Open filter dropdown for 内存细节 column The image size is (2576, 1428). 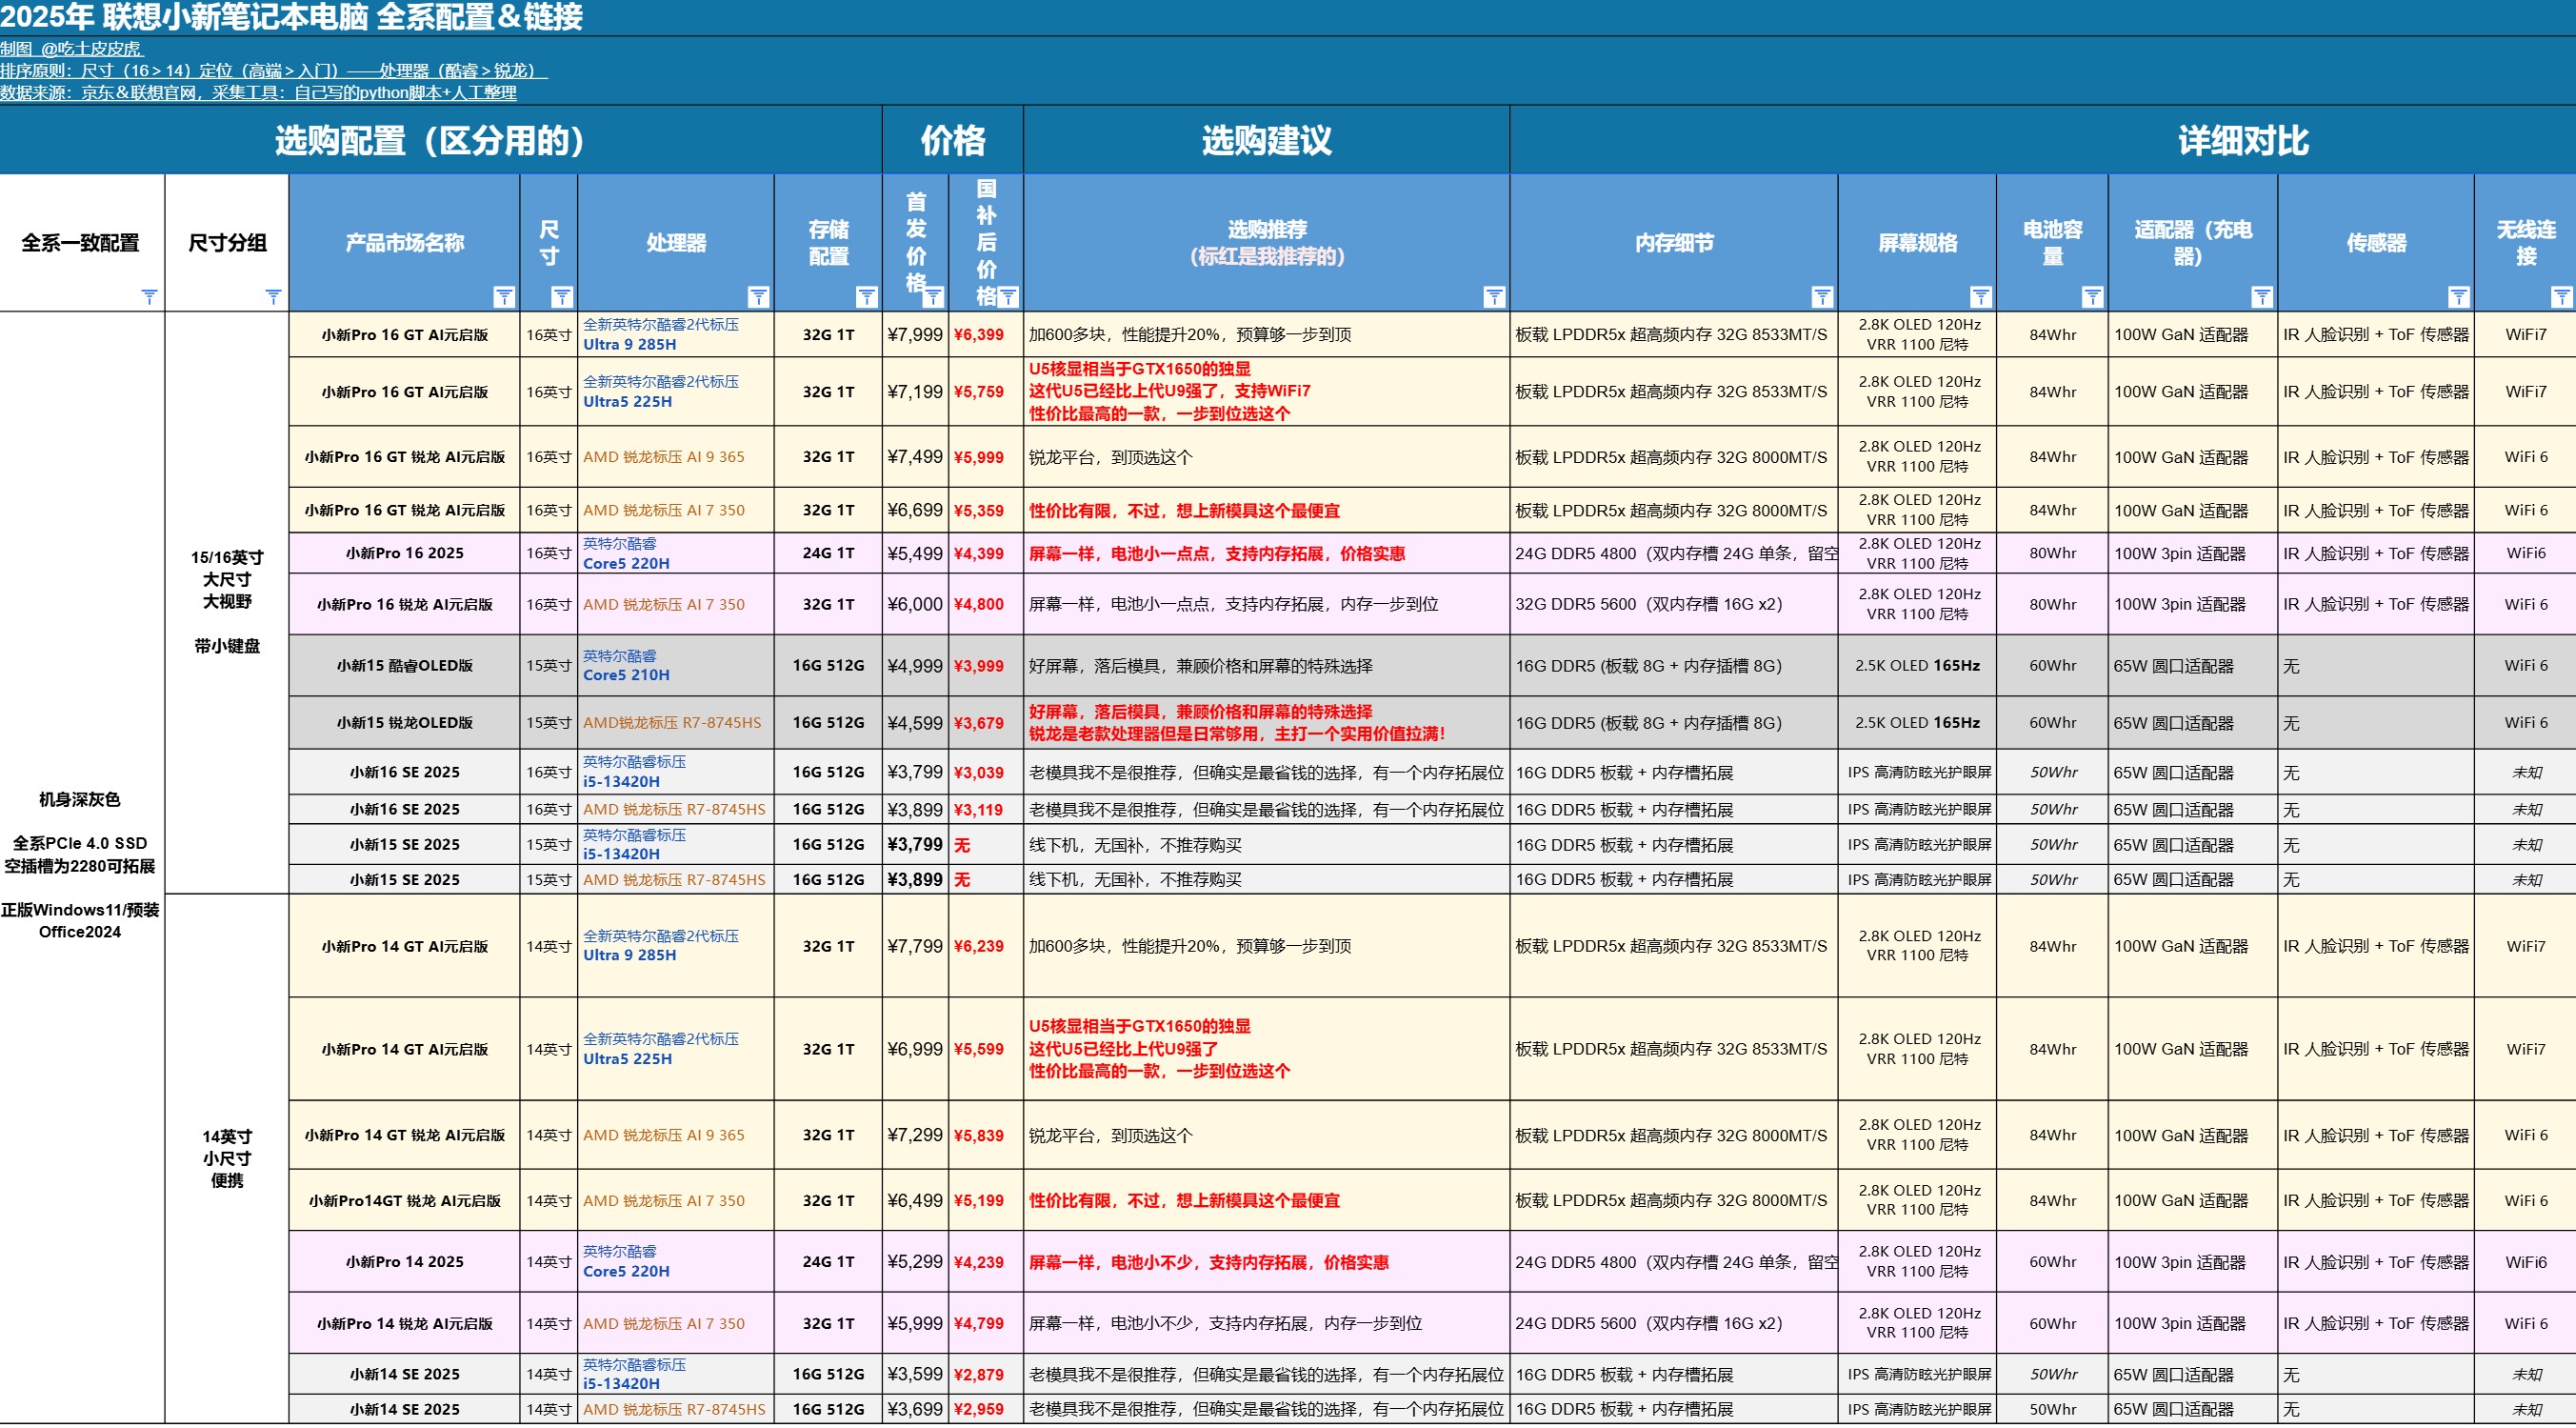tap(1822, 297)
